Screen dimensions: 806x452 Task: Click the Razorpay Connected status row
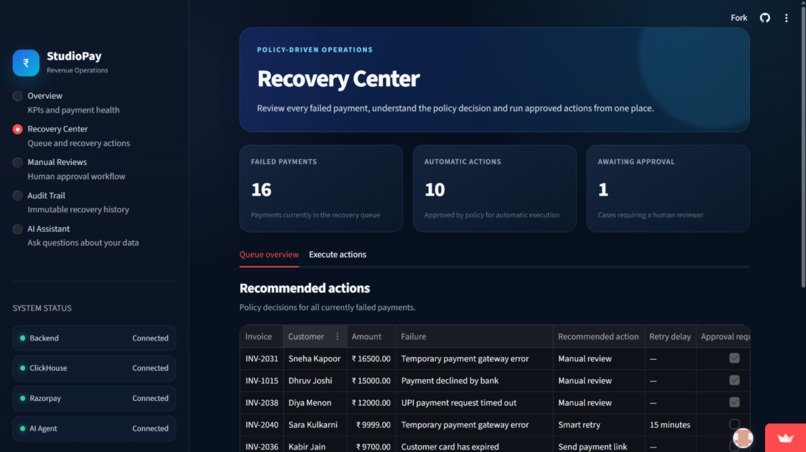94,398
